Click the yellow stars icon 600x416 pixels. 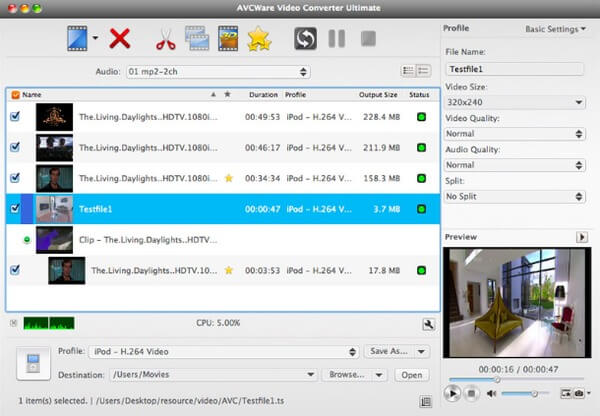[259, 39]
